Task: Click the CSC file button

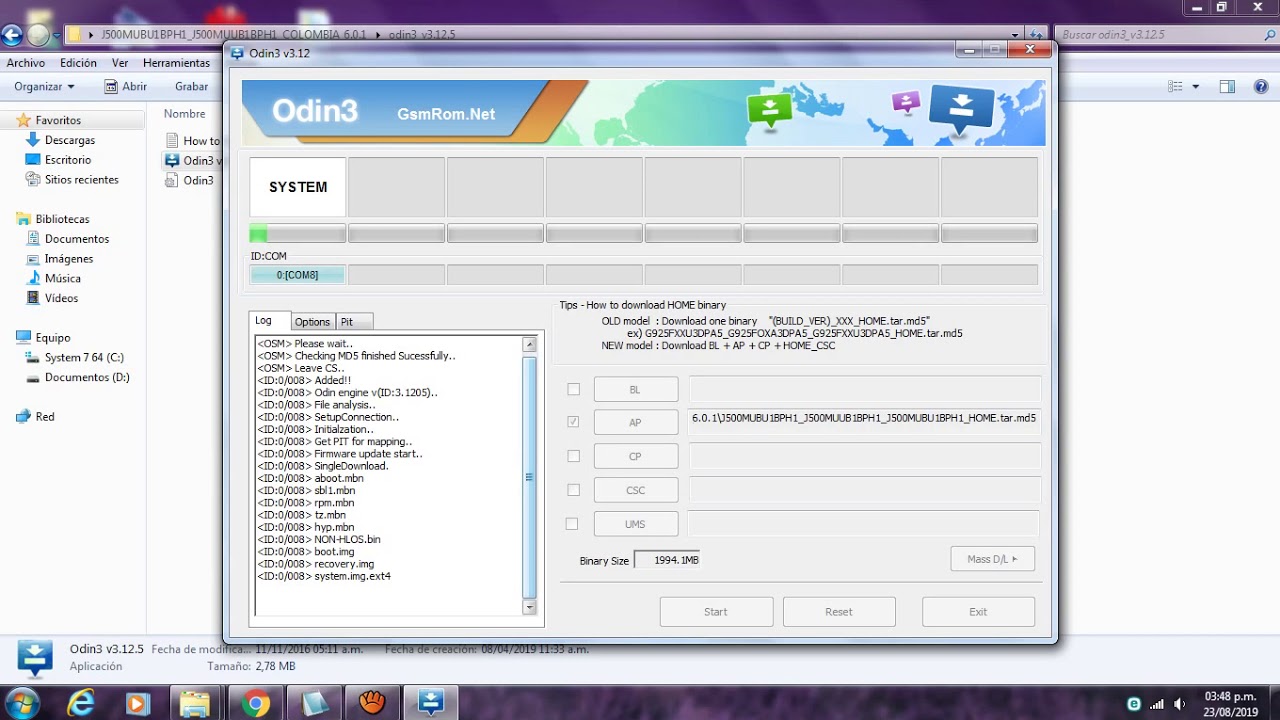Action: (x=636, y=490)
